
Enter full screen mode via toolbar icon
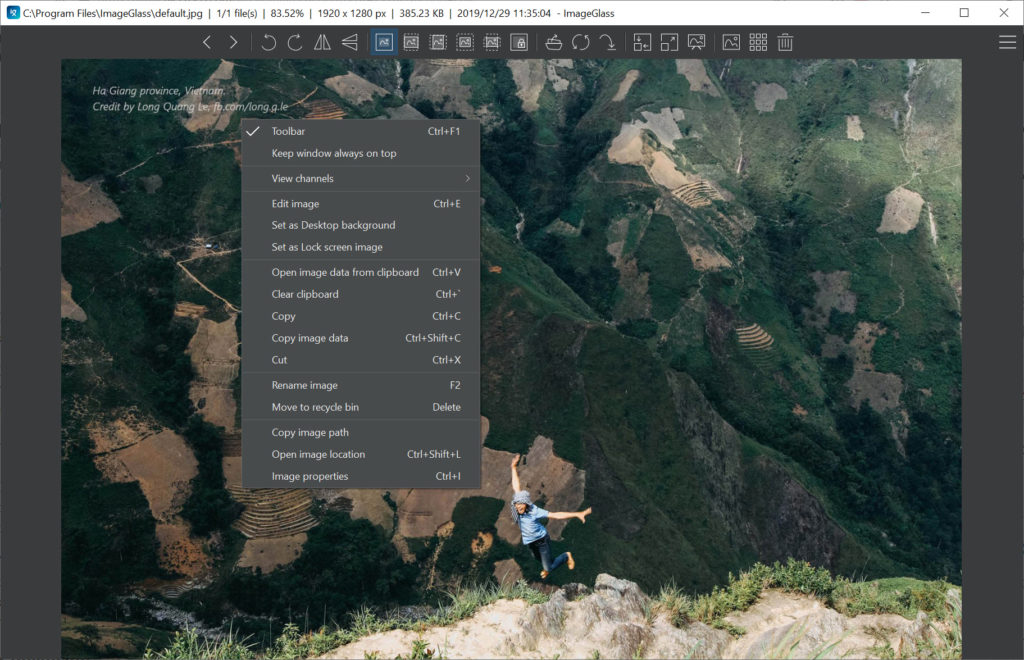pos(669,42)
